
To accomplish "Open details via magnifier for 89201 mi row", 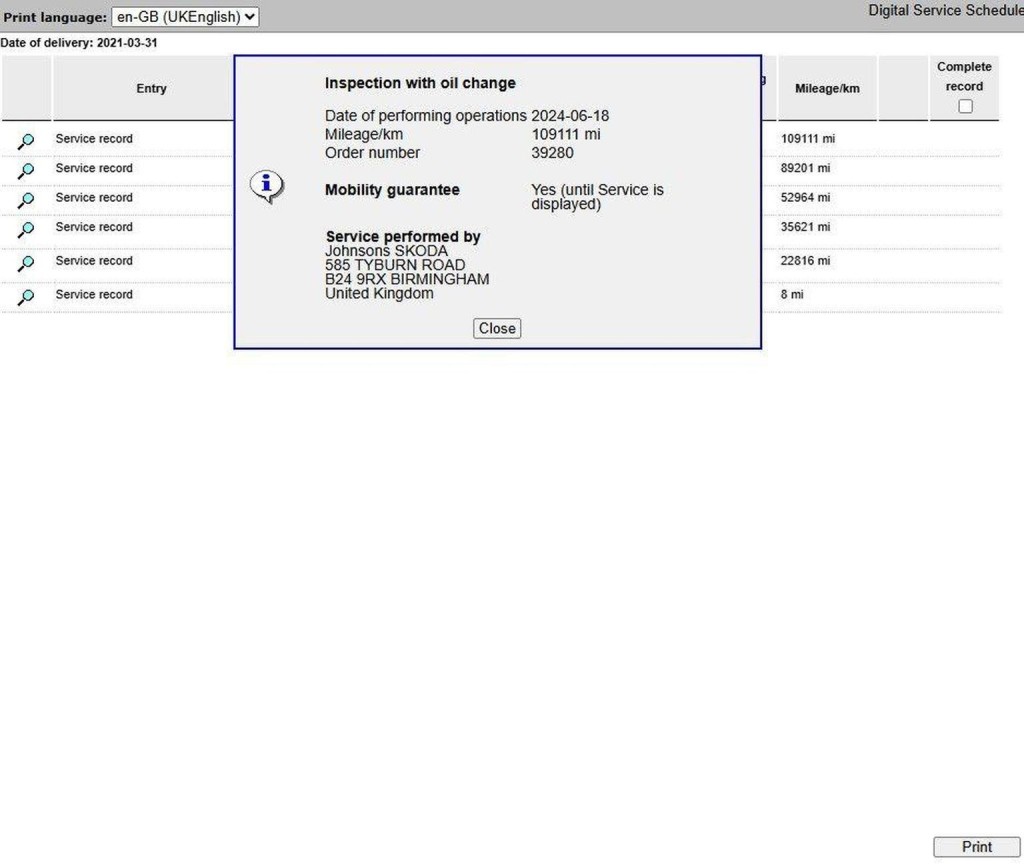I will (x=26, y=170).
